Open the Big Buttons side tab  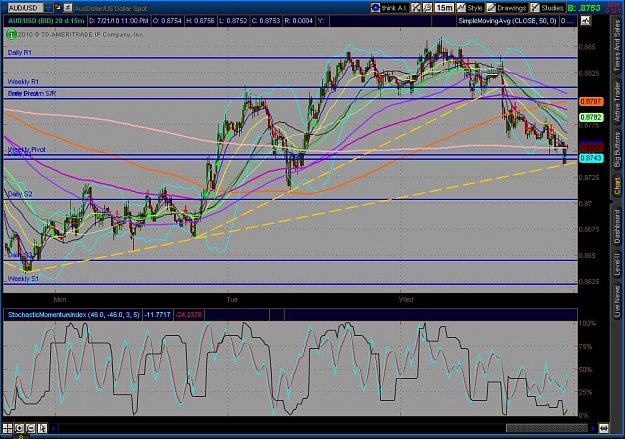click(x=617, y=150)
